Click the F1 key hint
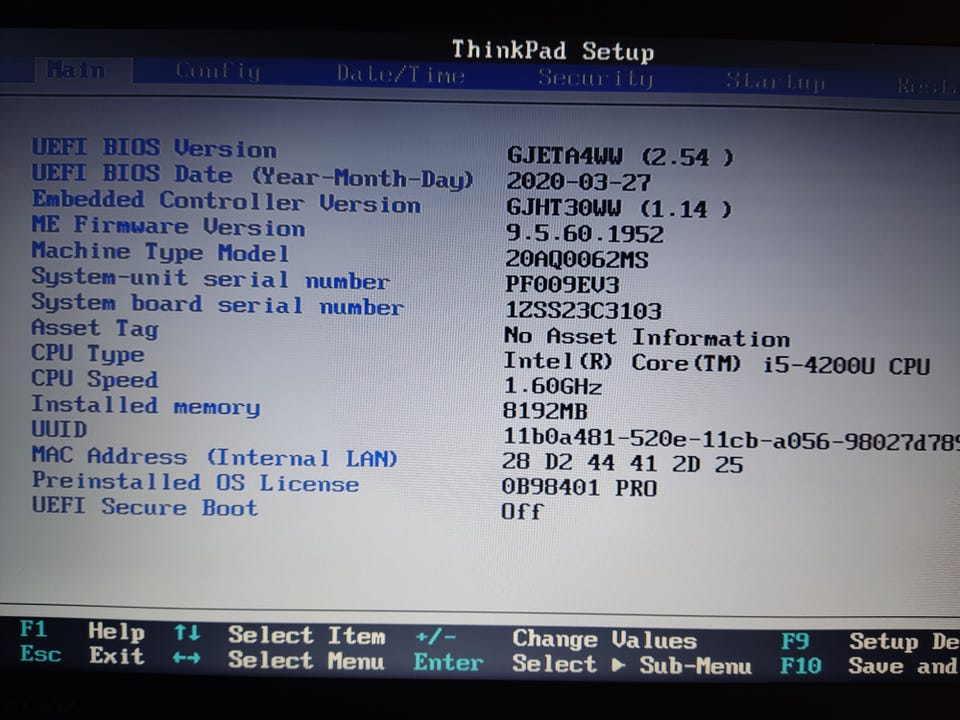 coord(33,629)
